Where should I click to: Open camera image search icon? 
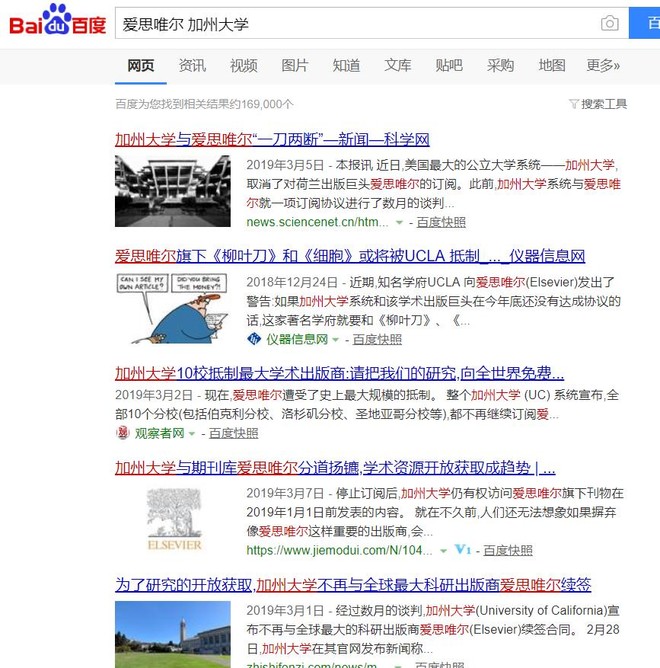point(610,23)
